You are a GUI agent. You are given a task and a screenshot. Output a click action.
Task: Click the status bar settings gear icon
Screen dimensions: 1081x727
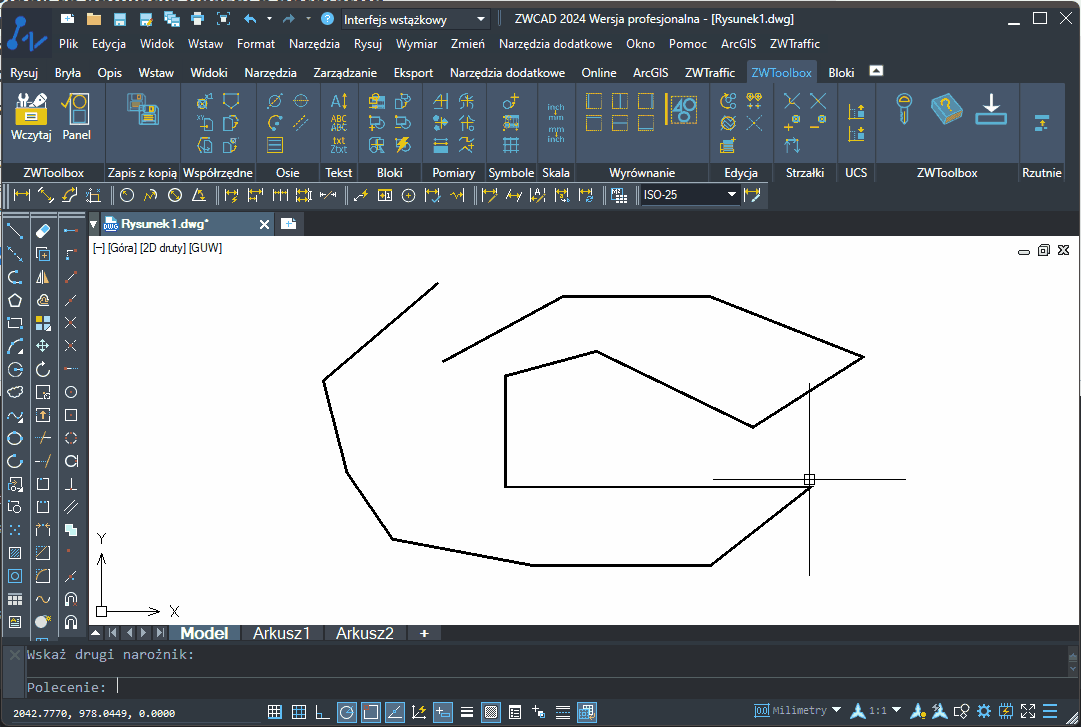pos(984,711)
